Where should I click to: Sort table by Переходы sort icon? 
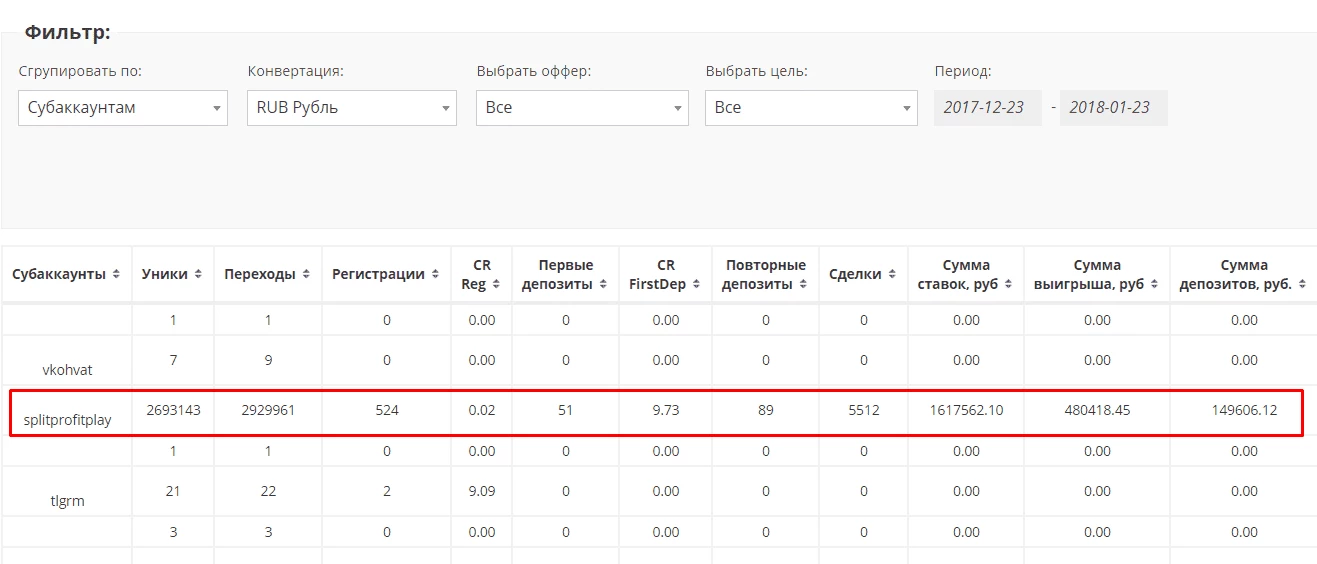coord(305,275)
